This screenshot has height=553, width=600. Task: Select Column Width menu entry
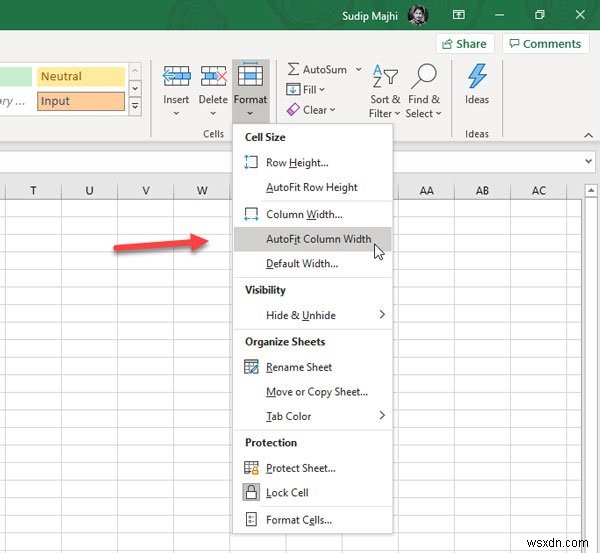[x=313, y=214]
